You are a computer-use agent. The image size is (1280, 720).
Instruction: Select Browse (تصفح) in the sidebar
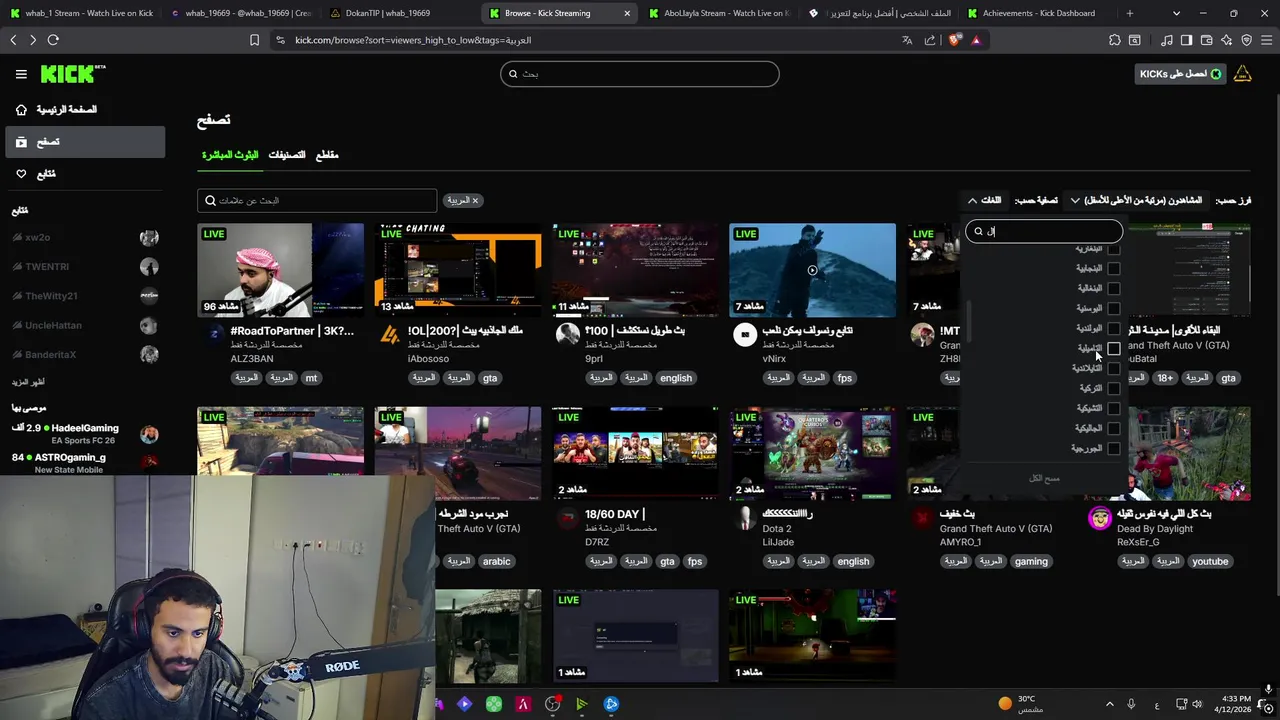[x=84, y=142]
